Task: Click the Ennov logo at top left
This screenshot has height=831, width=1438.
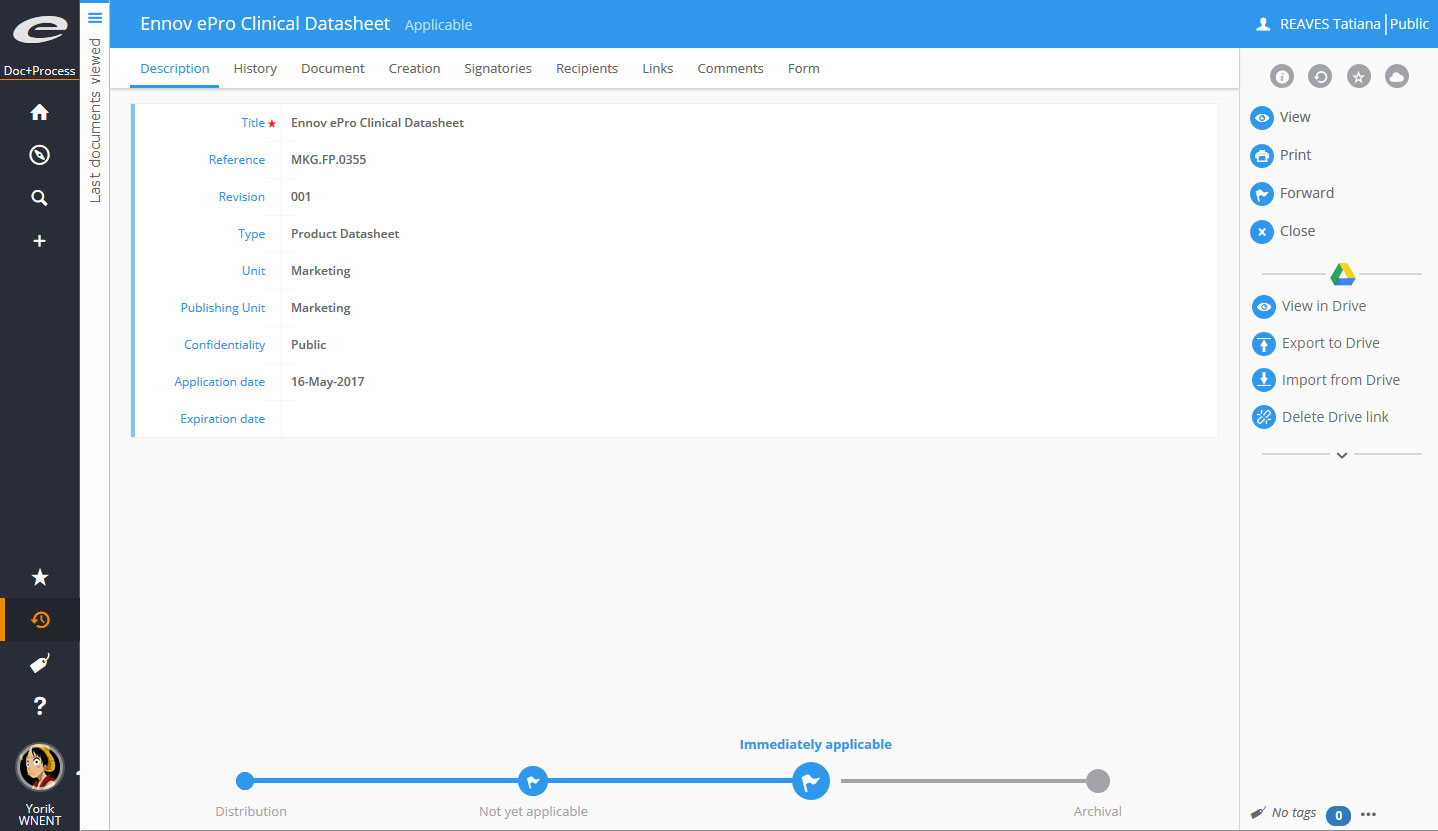Action: pos(40,31)
